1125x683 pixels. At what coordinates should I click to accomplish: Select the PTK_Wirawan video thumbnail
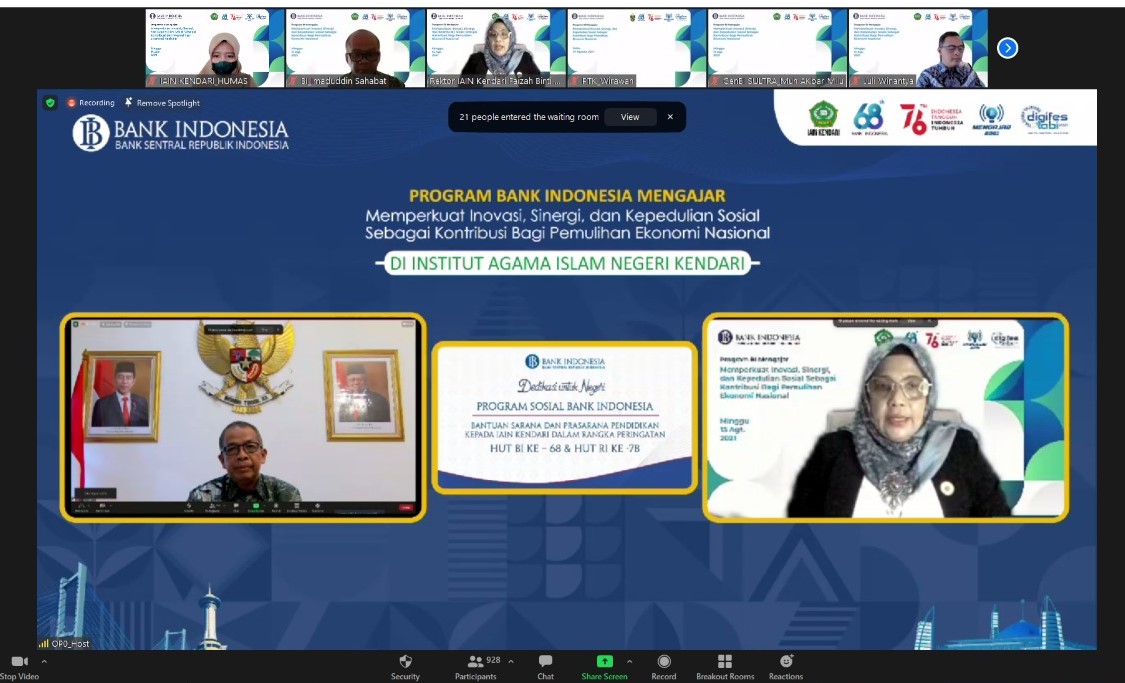[636, 48]
